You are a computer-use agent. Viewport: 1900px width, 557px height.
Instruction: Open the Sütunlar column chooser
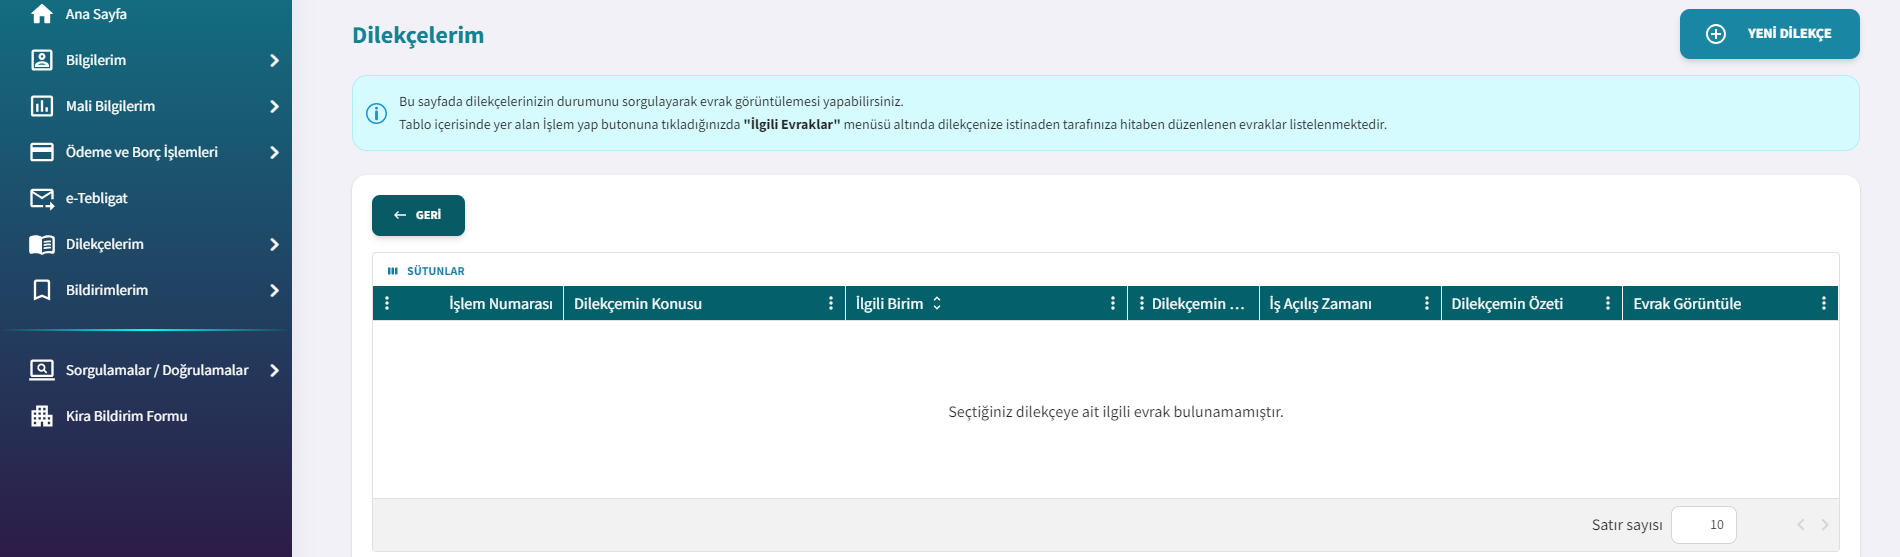click(426, 271)
